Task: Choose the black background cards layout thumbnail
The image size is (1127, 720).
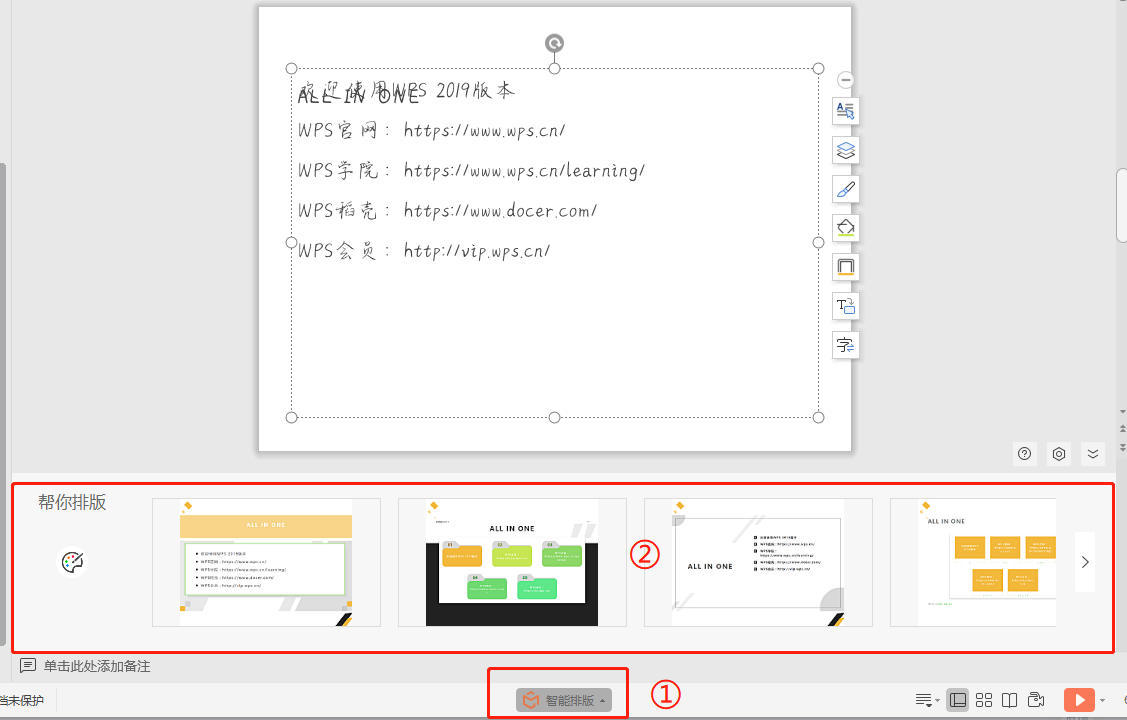Action: click(x=512, y=563)
